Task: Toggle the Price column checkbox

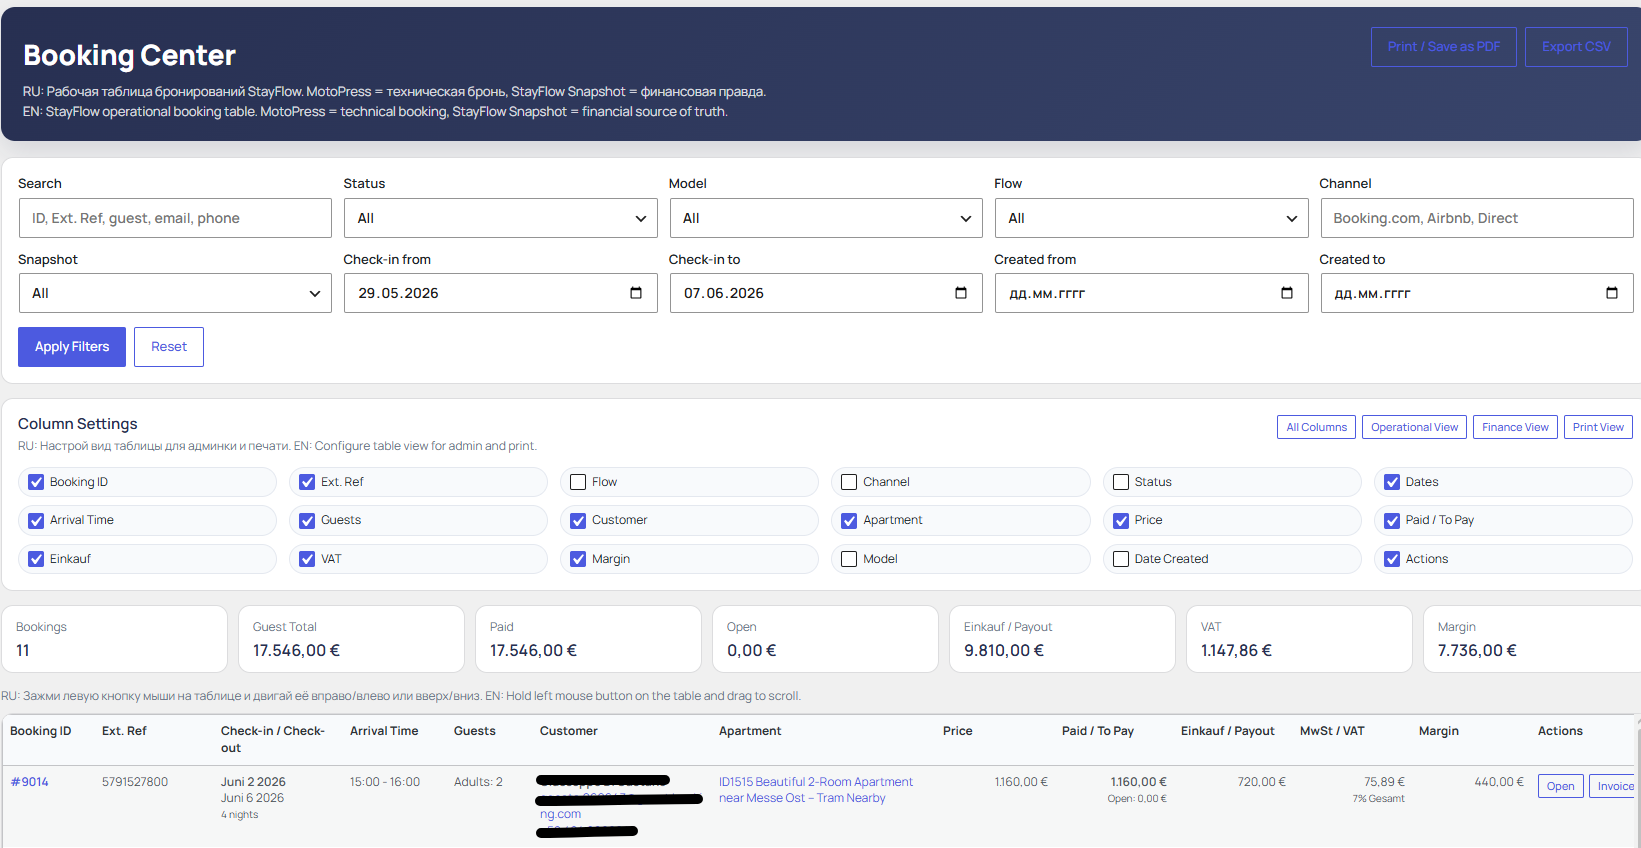Action: click(1121, 520)
